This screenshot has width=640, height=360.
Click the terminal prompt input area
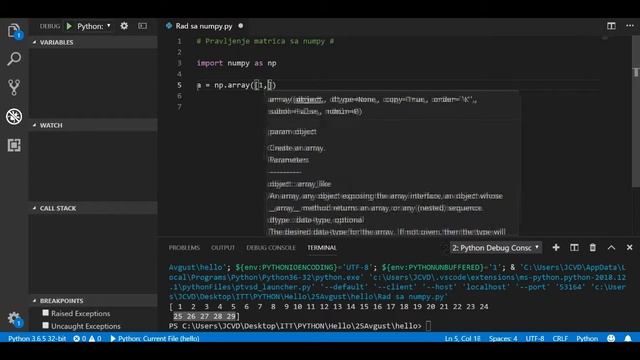click(x=428, y=326)
